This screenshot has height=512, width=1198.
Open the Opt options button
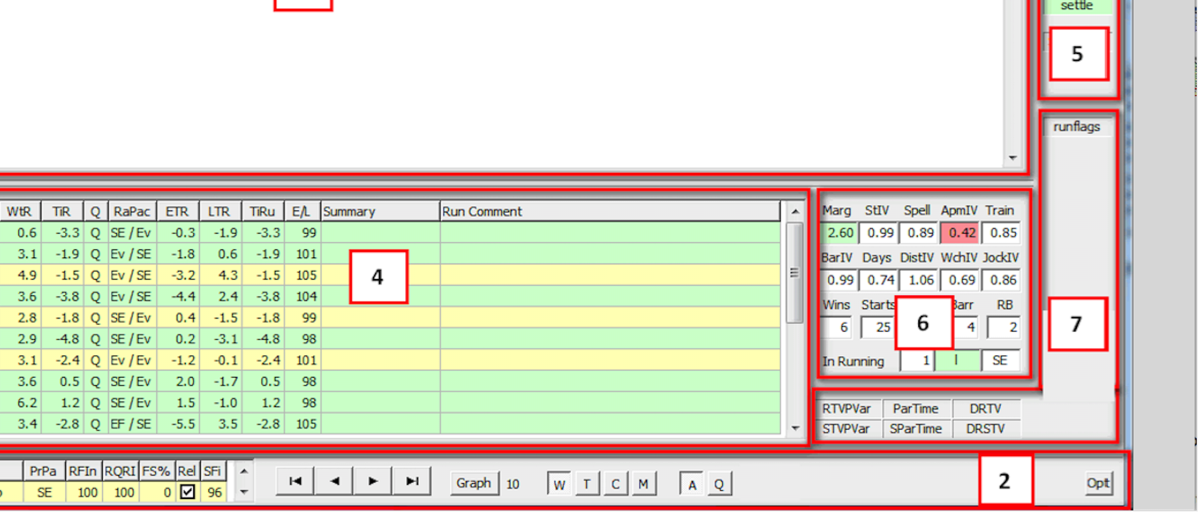tap(1098, 484)
